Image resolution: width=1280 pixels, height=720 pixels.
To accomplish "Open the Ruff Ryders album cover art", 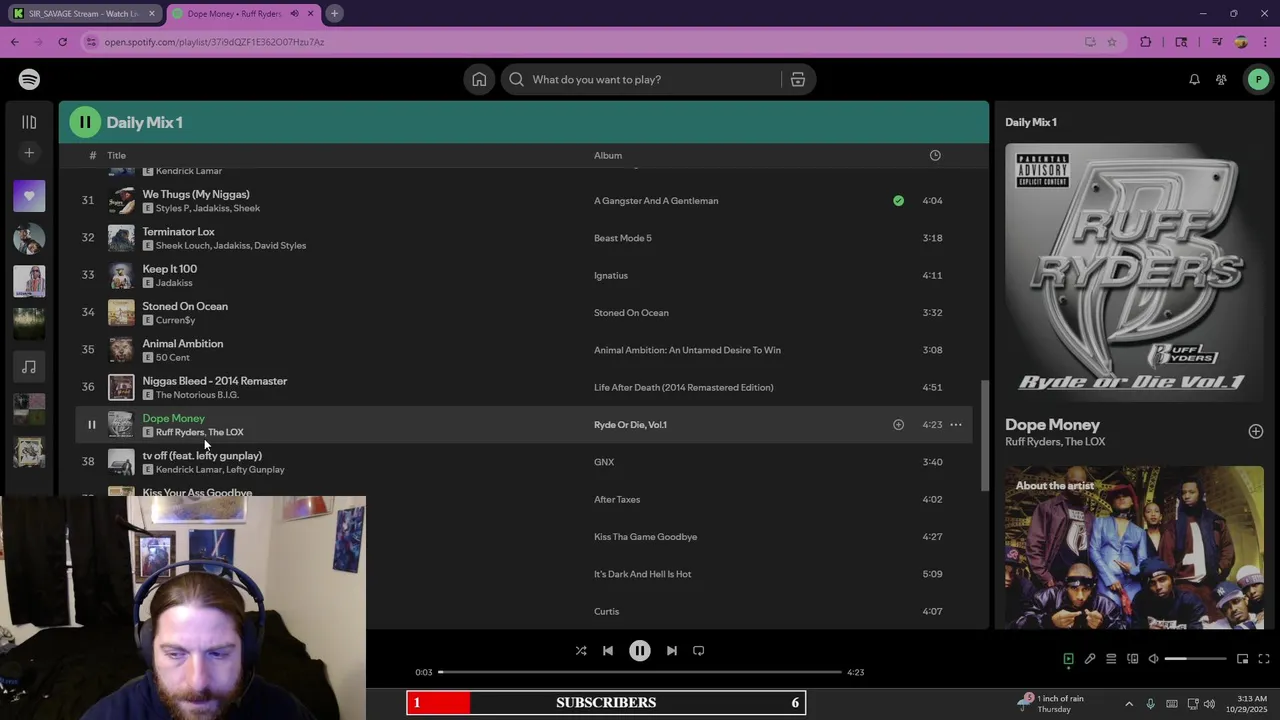I will coord(1134,272).
